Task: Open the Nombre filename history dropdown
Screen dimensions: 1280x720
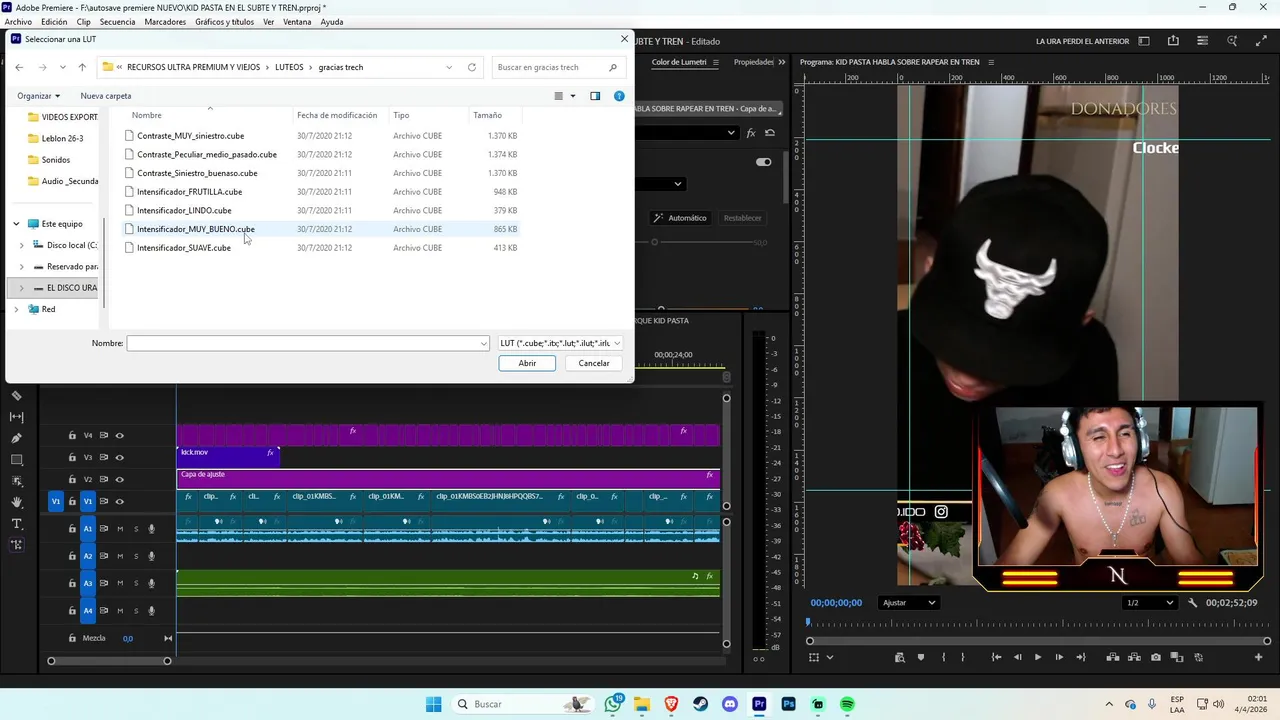Action: pyautogui.click(x=484, y=343)
